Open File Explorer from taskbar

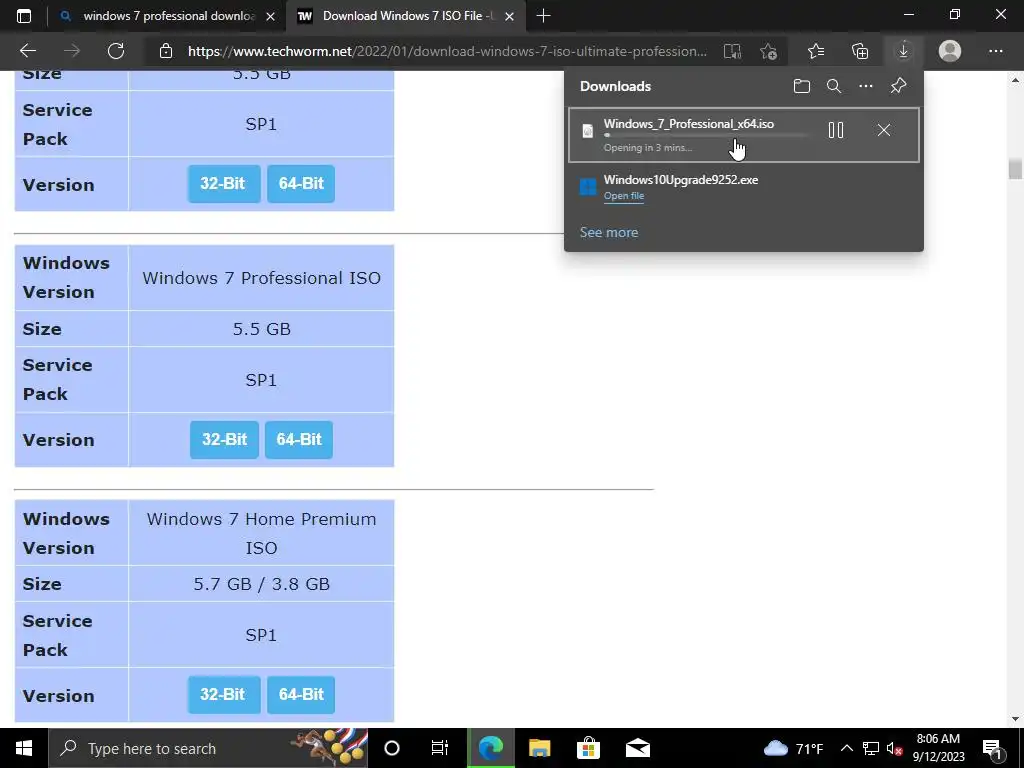(x=539, y=748)
